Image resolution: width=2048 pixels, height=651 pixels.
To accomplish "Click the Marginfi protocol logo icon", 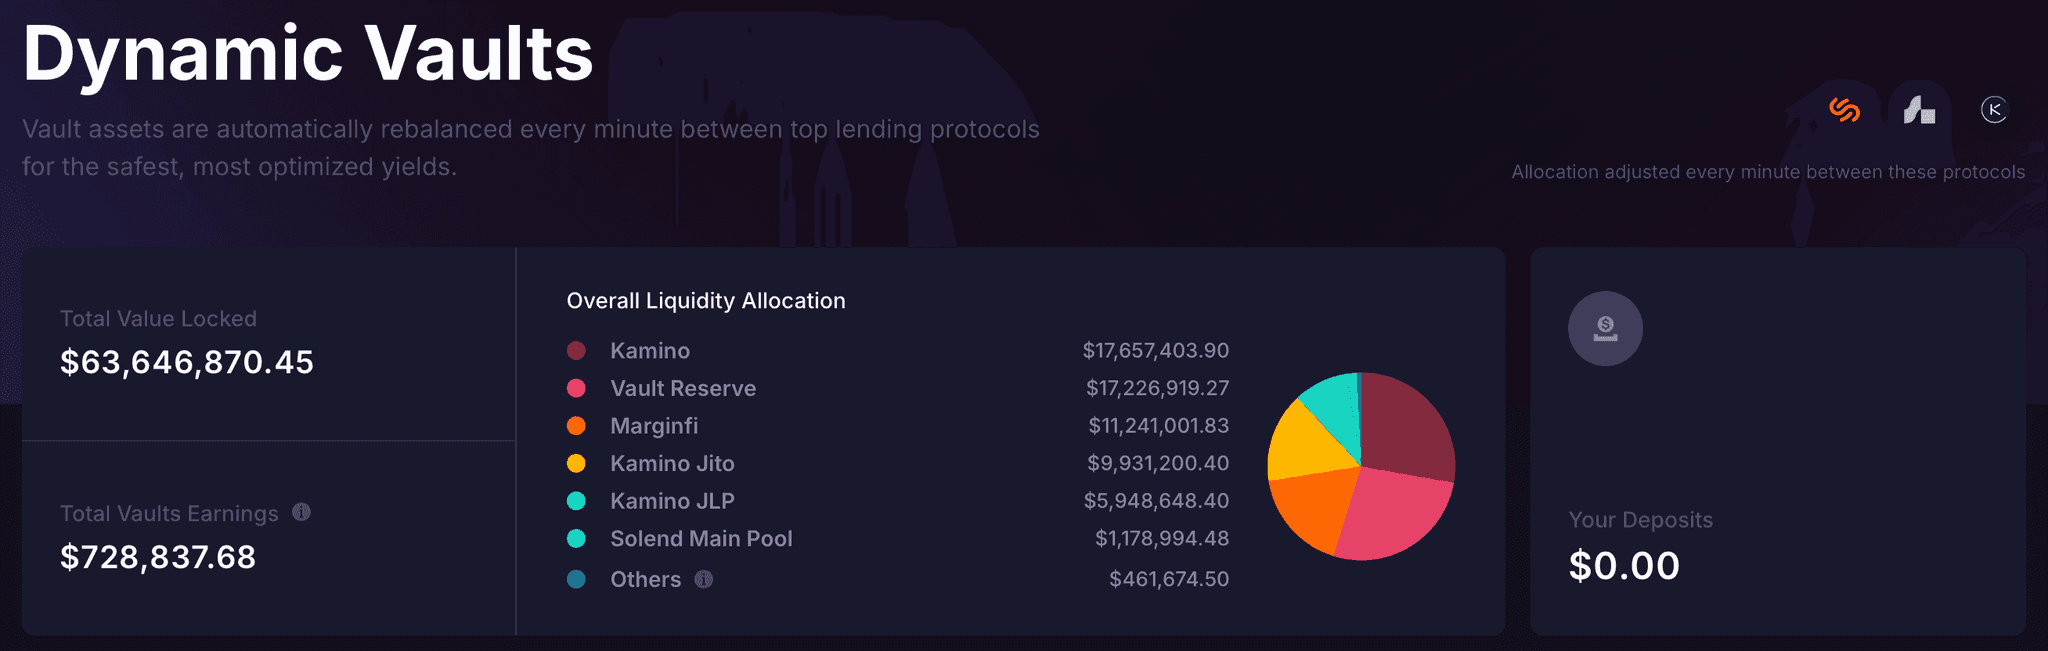I will pos(1919,110).
